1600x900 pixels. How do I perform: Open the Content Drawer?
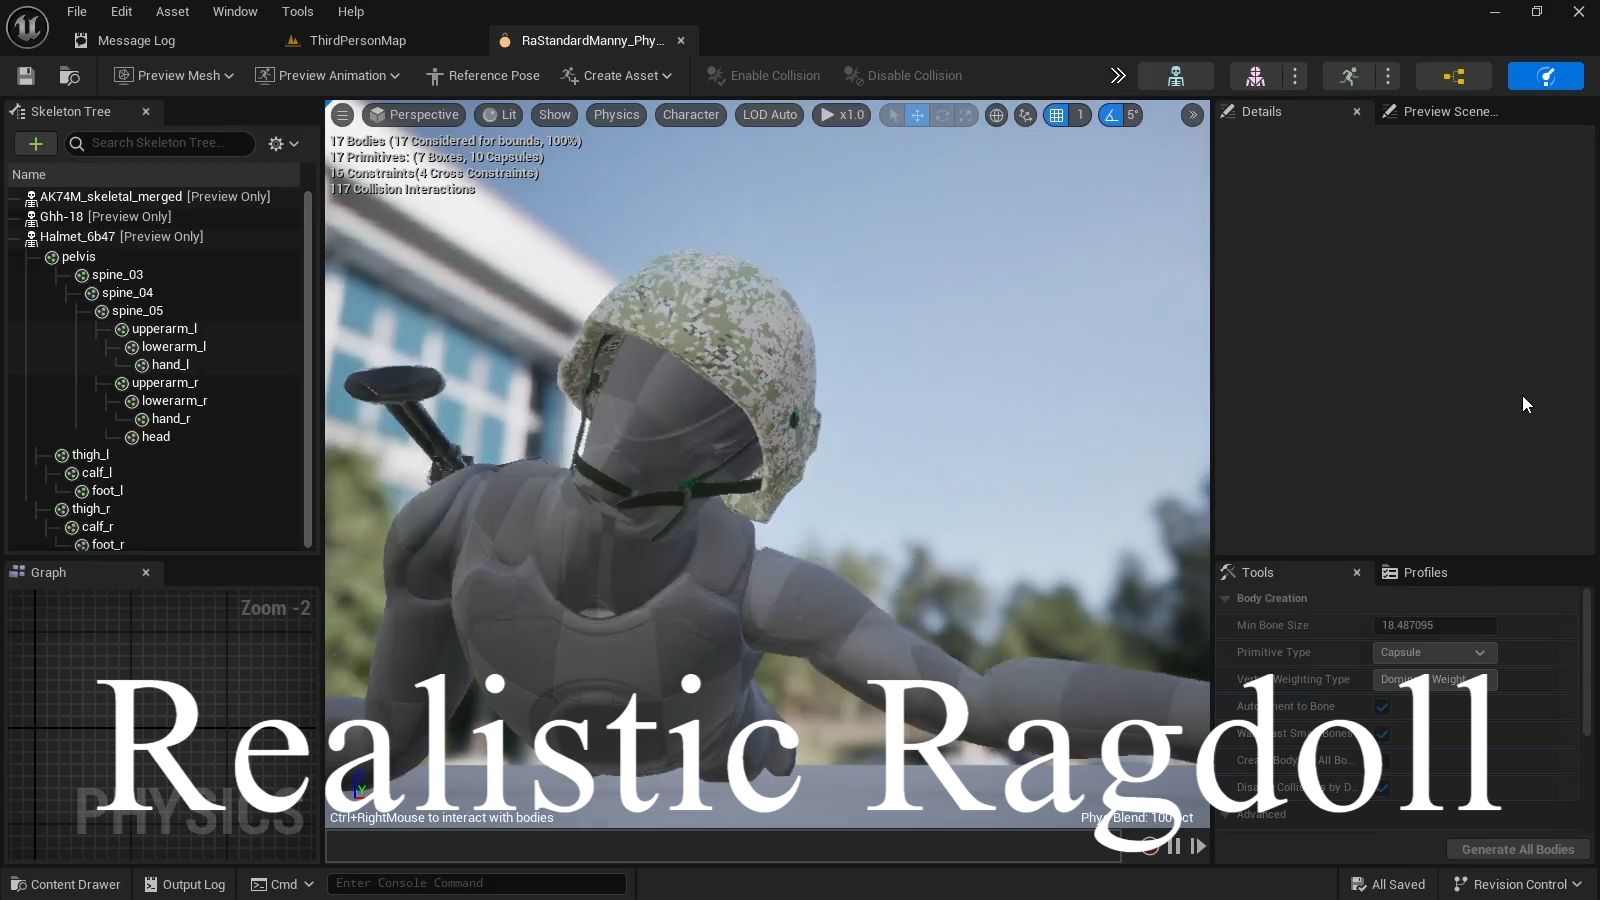[66, 885]
